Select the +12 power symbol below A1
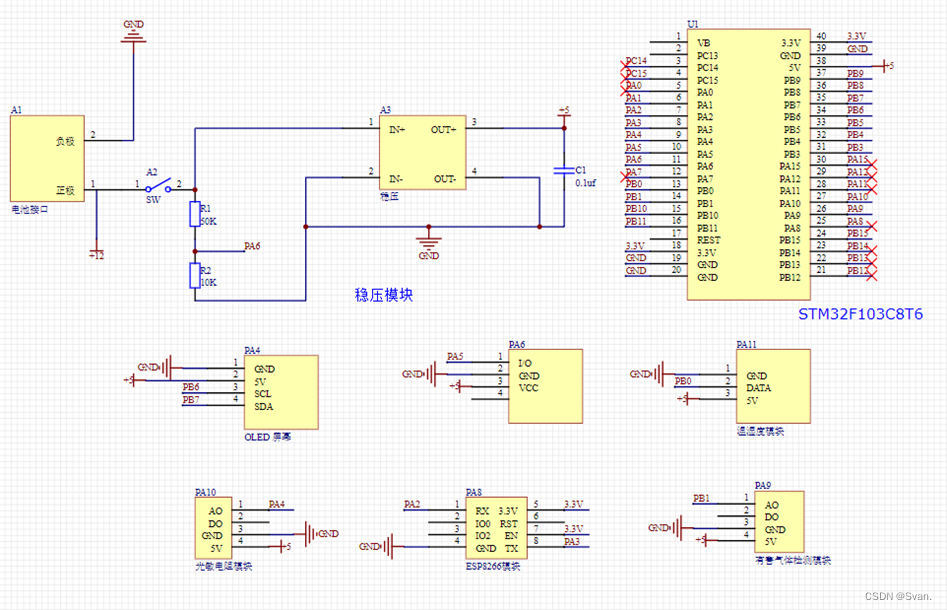Screen dimensions: 947x610 (96, 252)
